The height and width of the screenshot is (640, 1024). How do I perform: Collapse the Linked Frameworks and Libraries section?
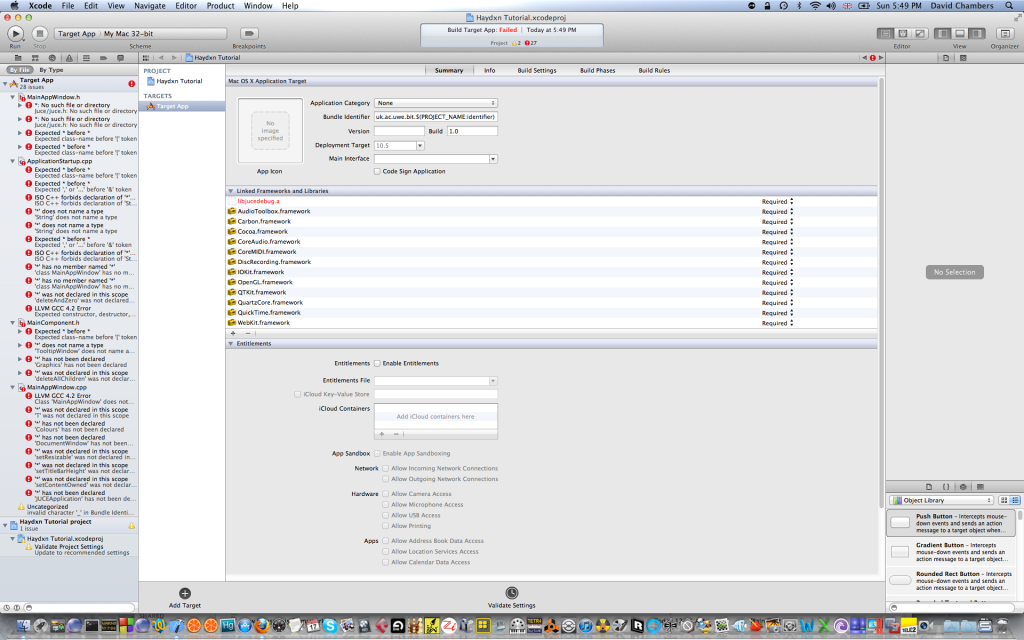coord(231,191)
